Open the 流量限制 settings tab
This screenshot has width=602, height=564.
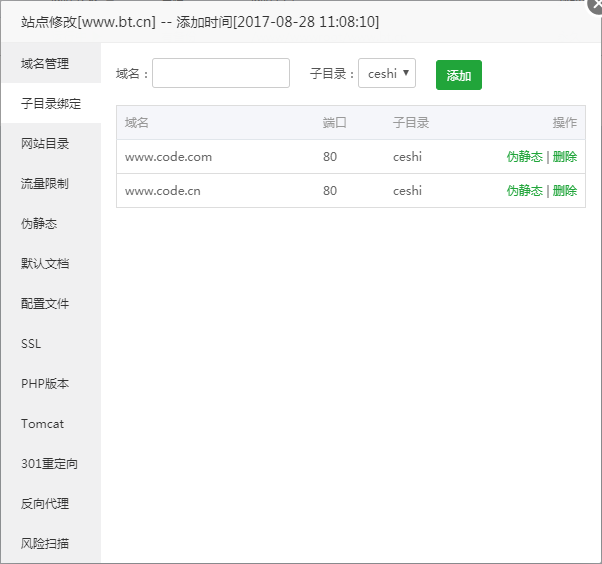point(46,184)
